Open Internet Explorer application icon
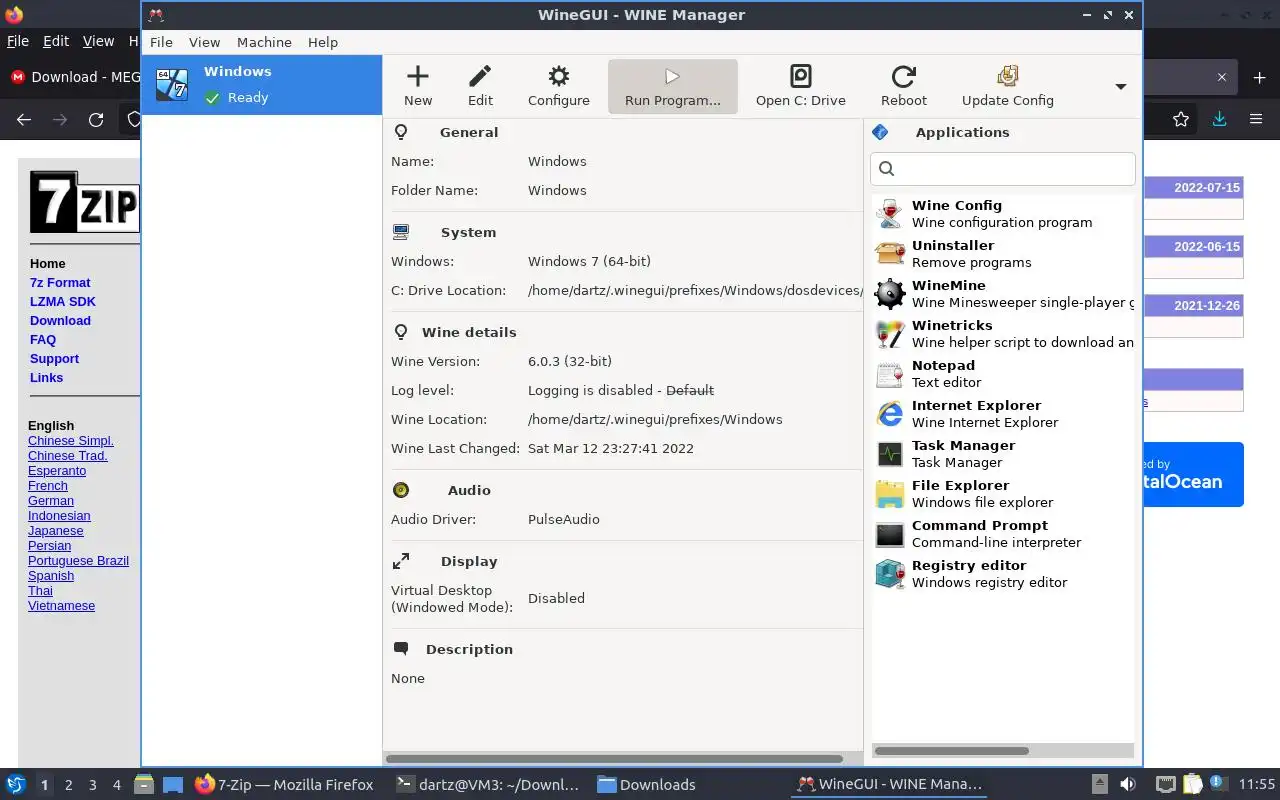 (x=889, y=413)
